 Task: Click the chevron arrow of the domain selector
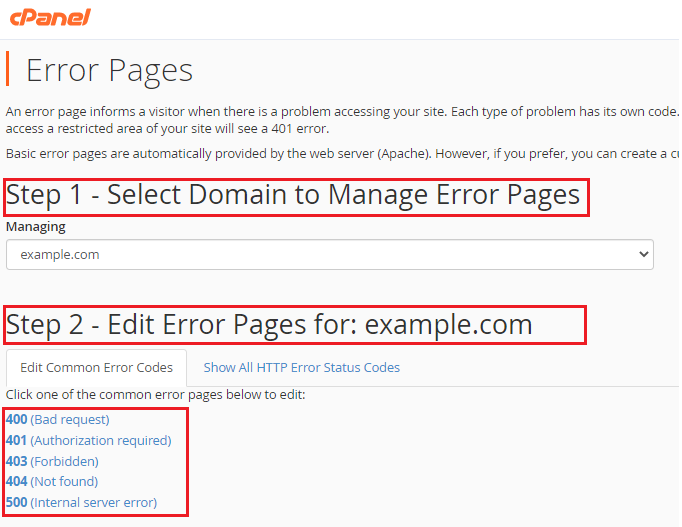click(x=641, y=255)
